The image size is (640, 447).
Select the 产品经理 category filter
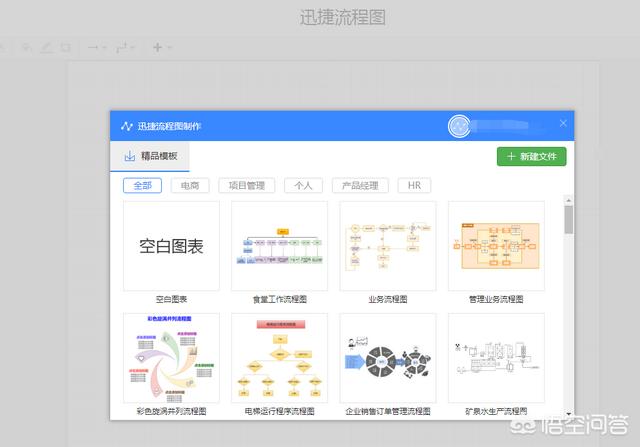[x=360, y=186]
